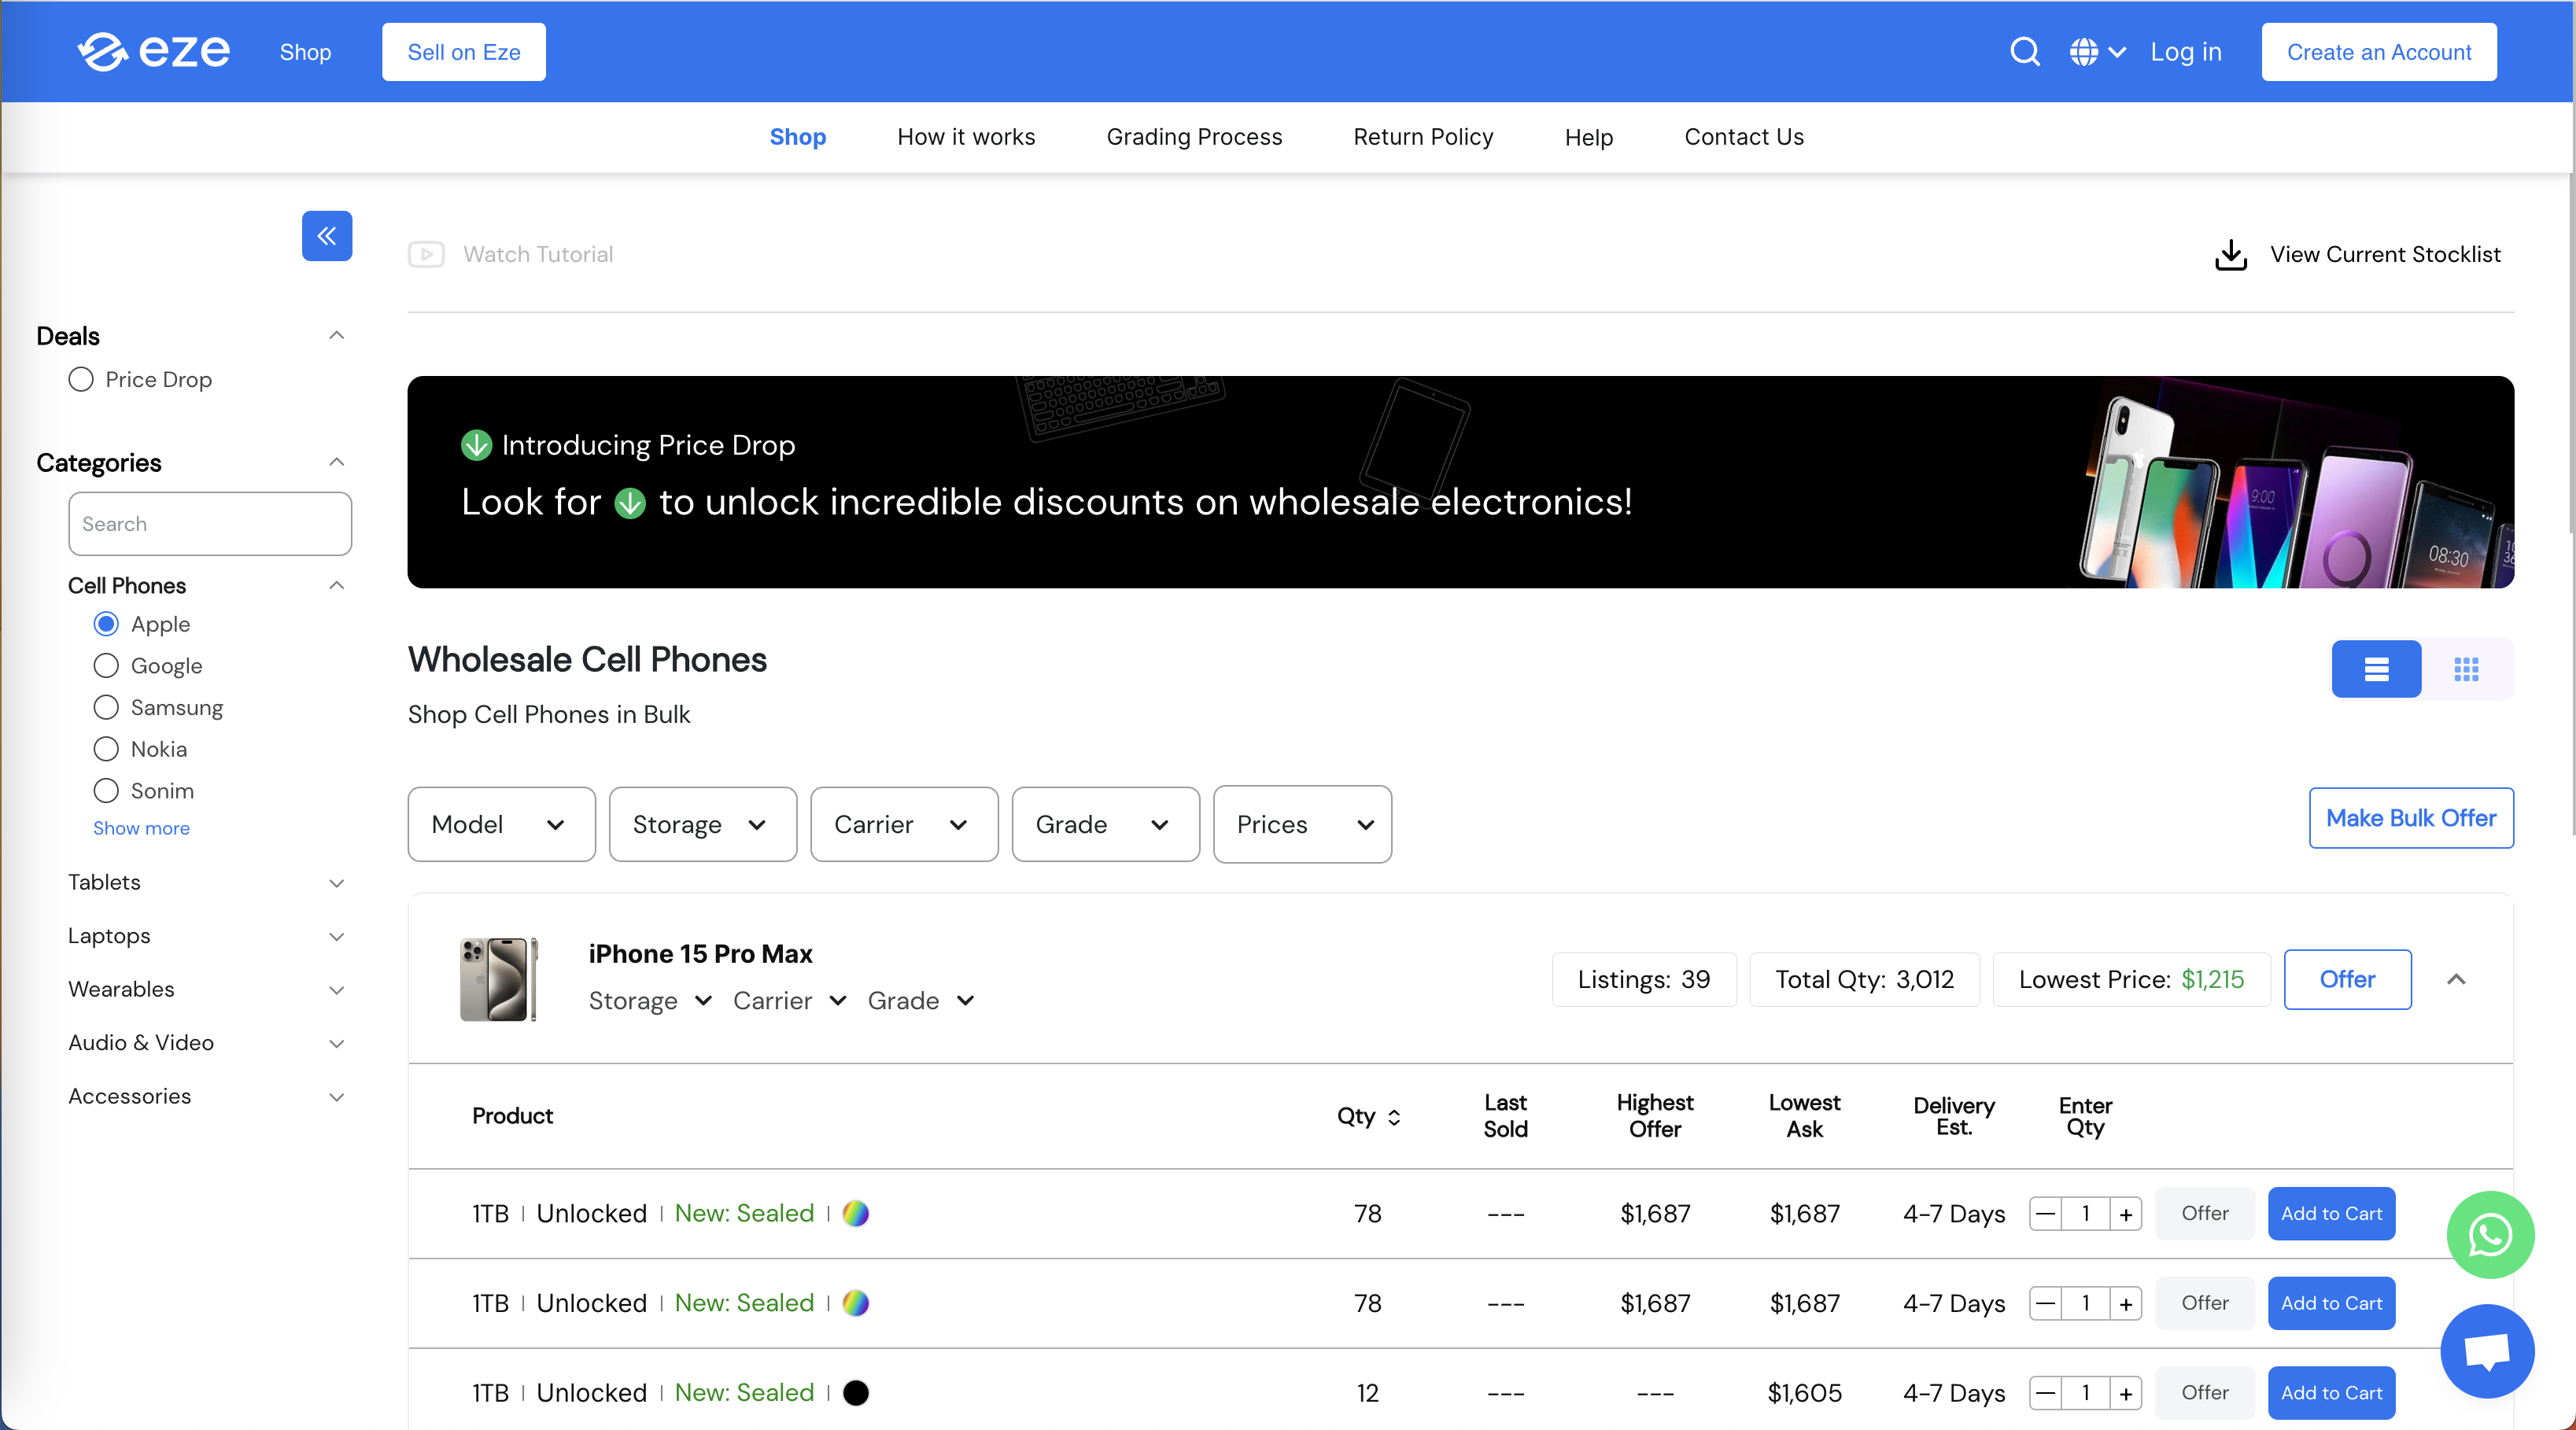Click Make Bulk Offer button
The height and width of the screenshot is (1430, 2576).
click(x=2411, y=818)
